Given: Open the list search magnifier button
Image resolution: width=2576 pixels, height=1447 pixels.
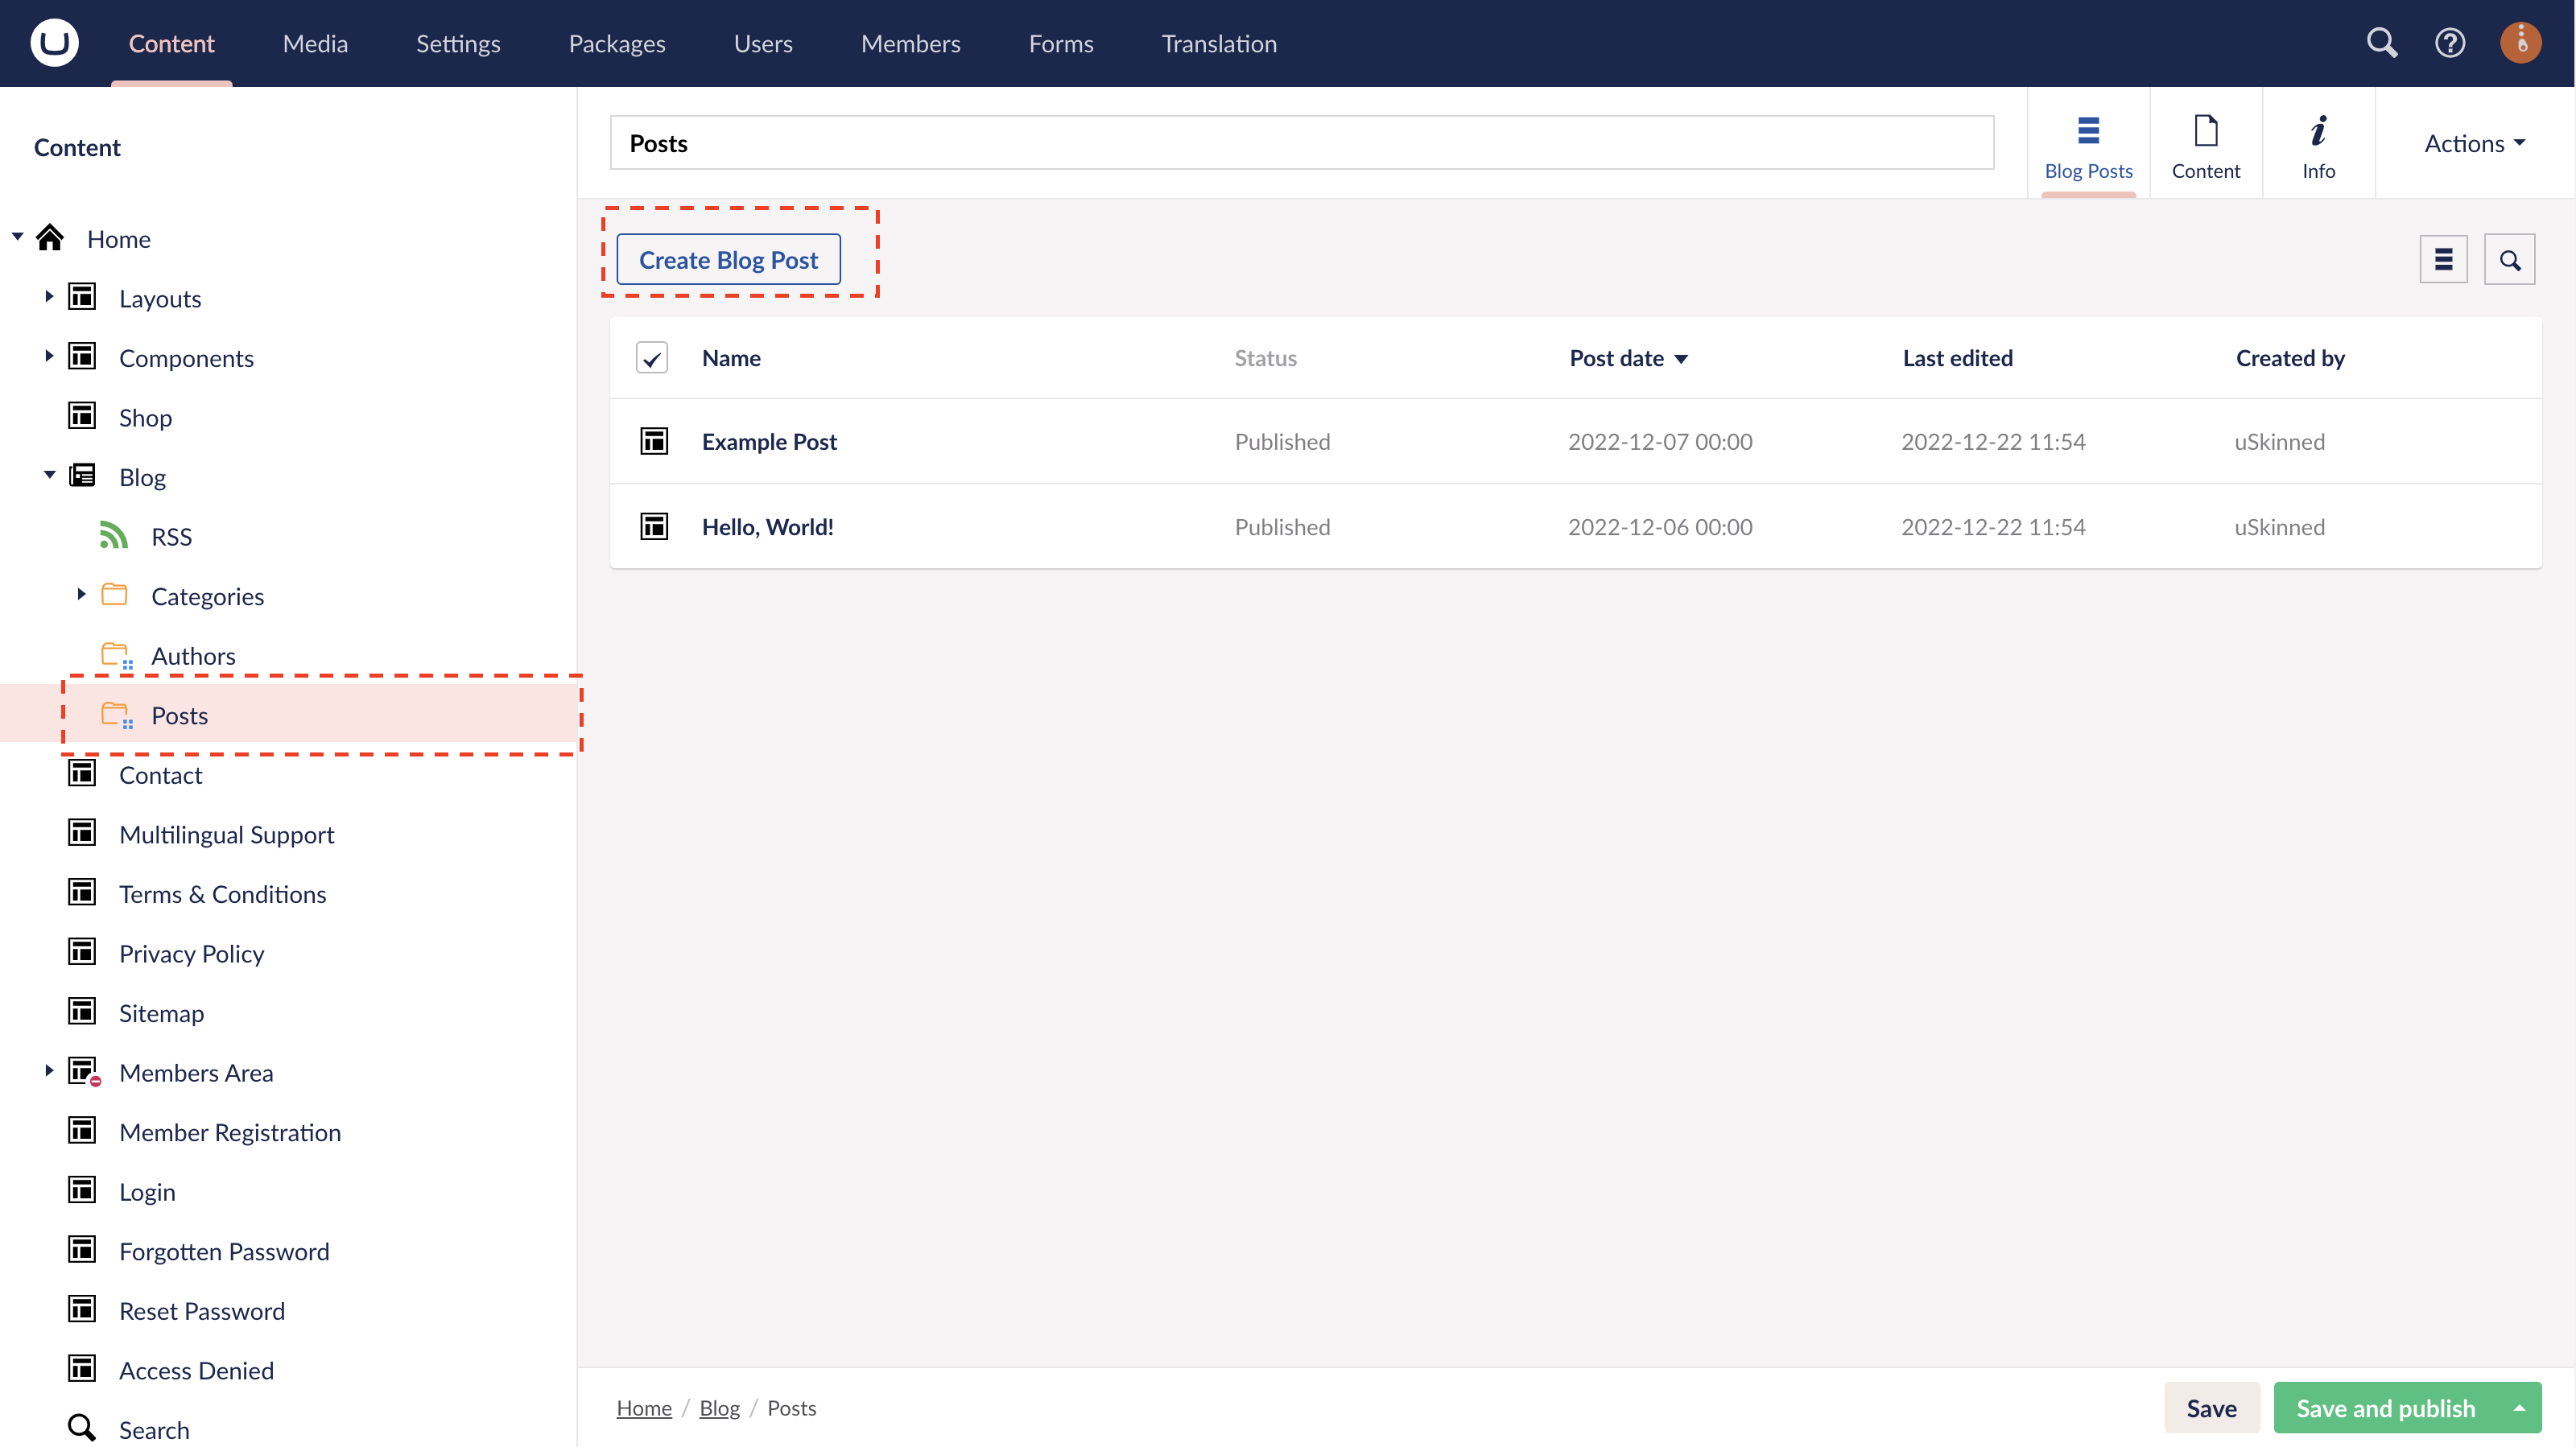Looking at the screenshot, I should pyautogui.click(x=2509, y=260).
